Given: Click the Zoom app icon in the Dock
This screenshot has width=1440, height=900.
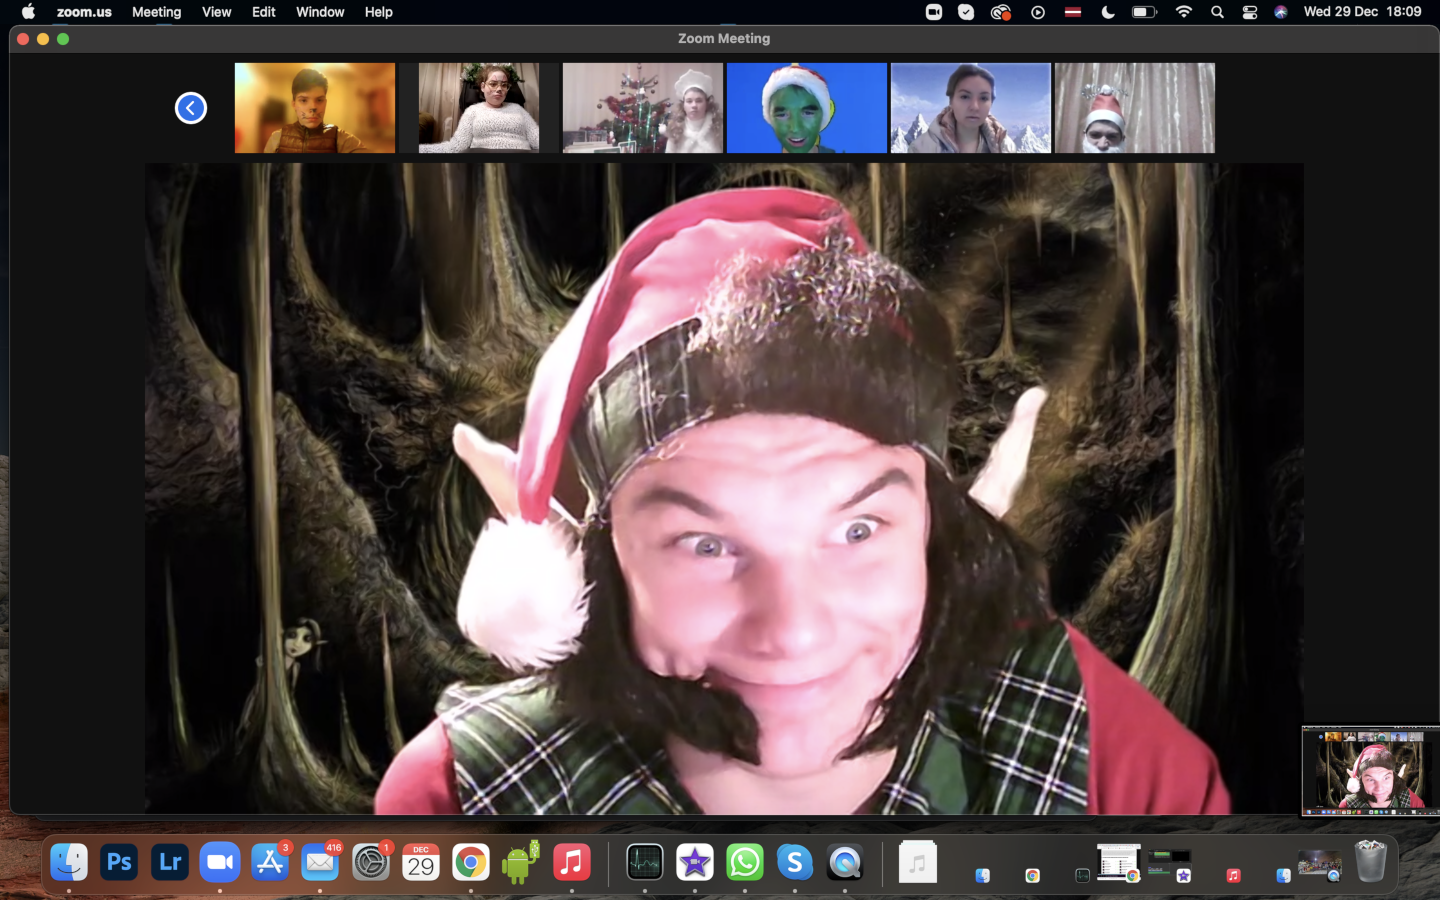Looking at the screenshot, I should (x=220, y=862).
